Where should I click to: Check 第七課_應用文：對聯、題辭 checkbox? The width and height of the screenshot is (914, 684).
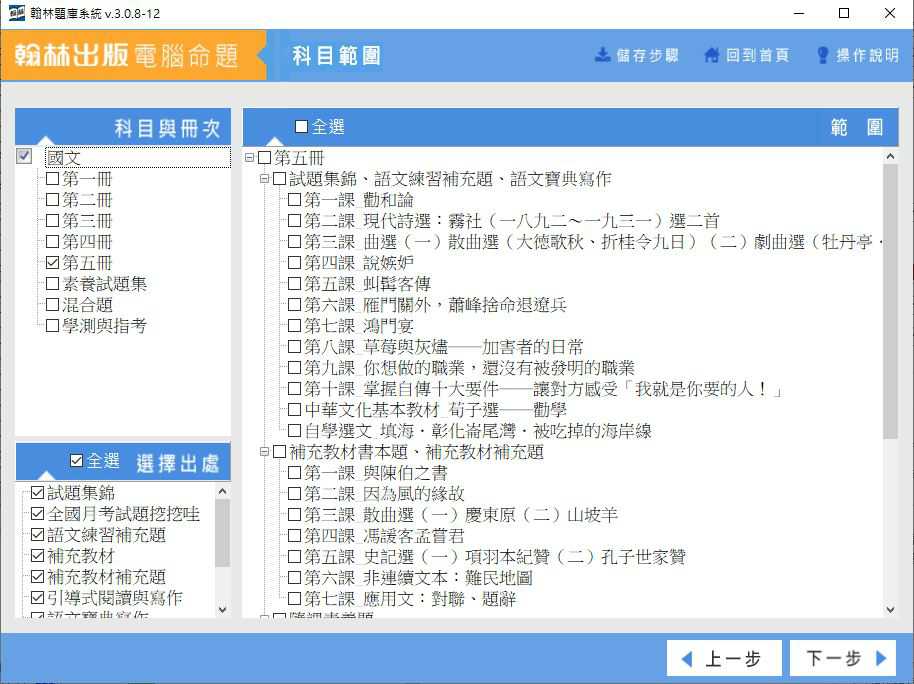tap(295, 598)
